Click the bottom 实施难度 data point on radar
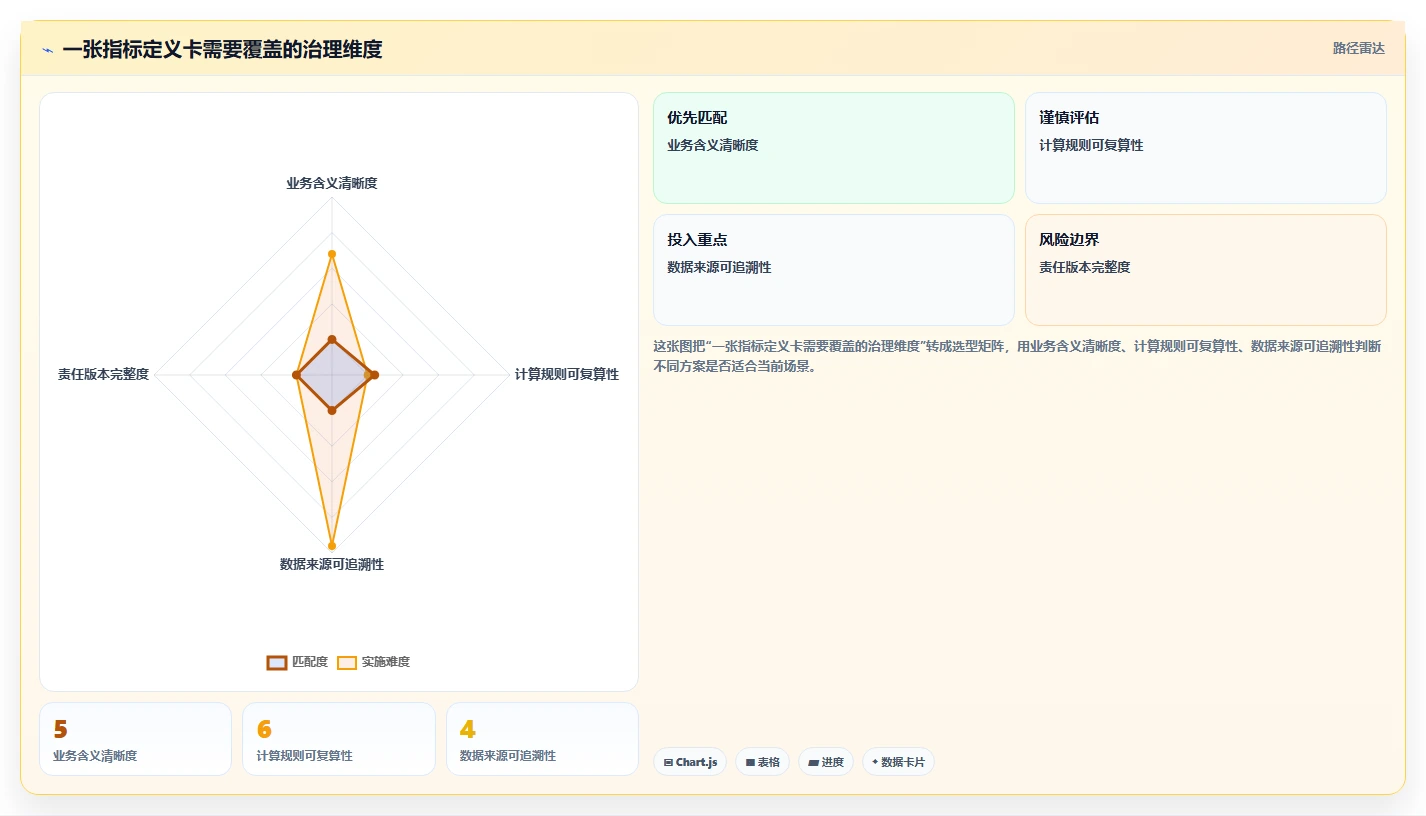 coord(332,546)
